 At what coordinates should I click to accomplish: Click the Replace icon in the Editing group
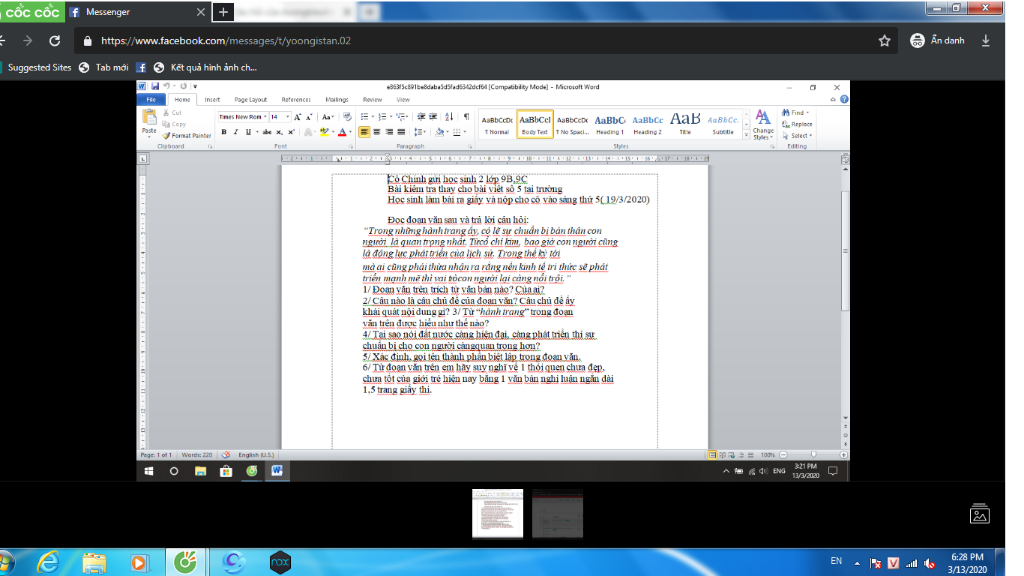coord(797,124)
